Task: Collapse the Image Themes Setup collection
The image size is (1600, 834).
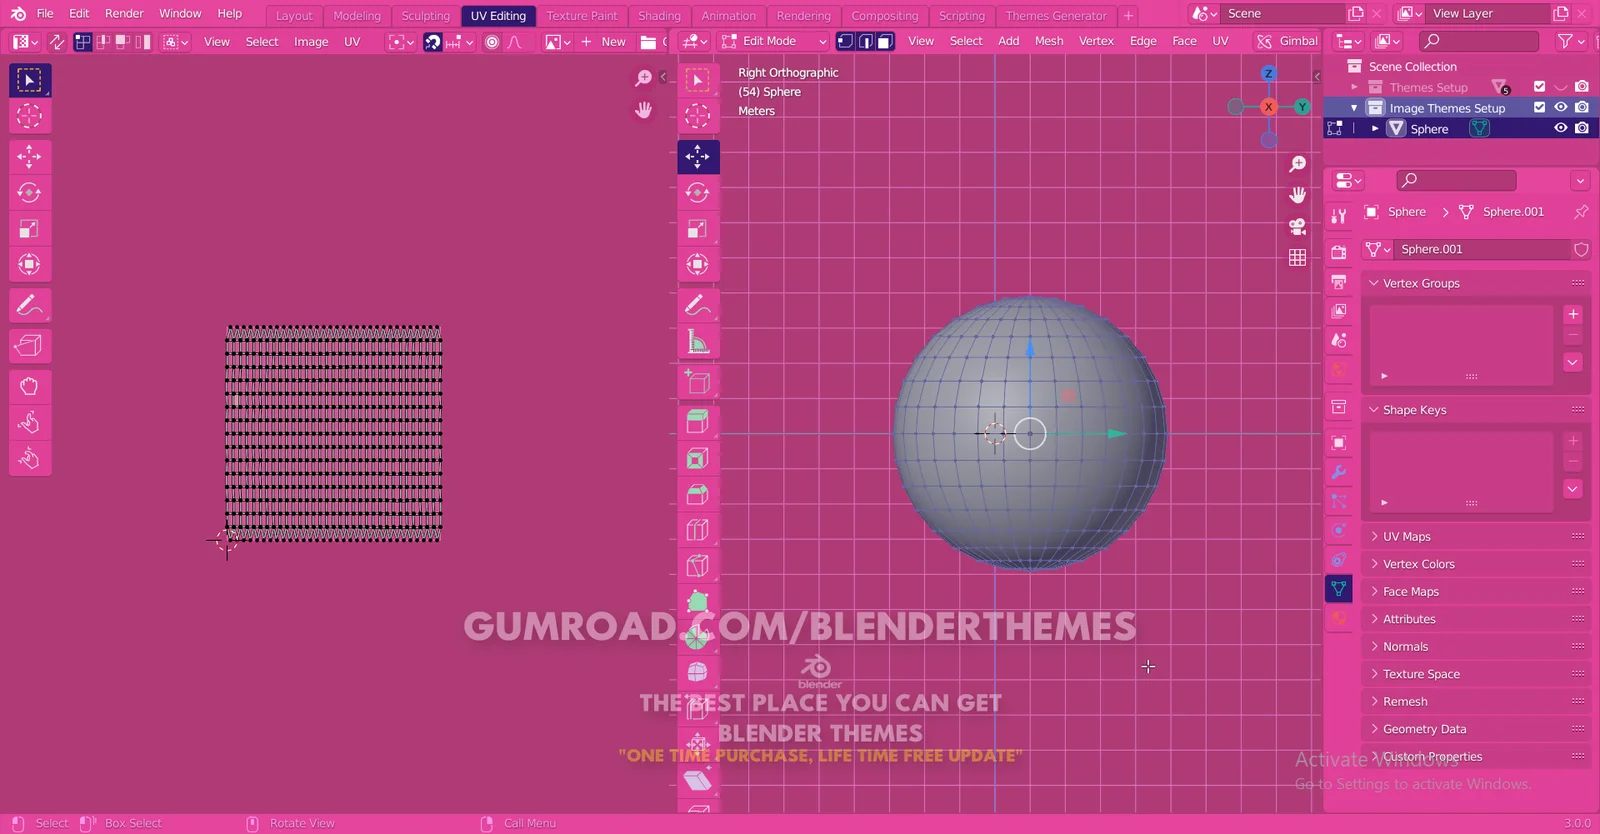Action: 1354,108
